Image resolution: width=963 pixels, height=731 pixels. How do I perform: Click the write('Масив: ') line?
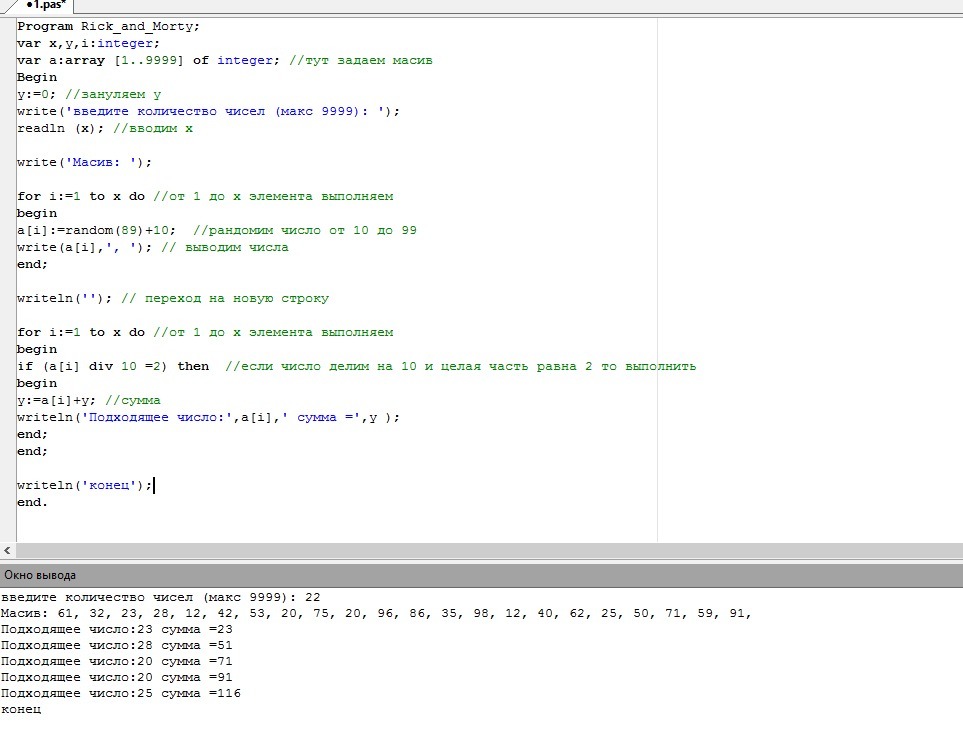(x=84, y=162)
